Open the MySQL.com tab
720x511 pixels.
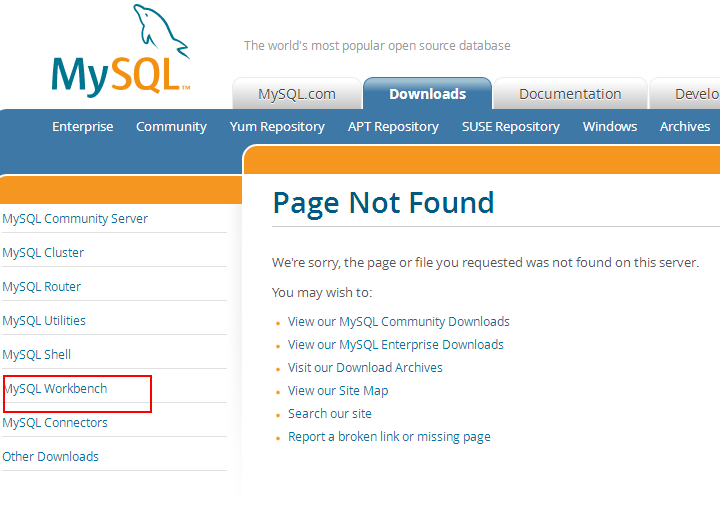(297, 94)
